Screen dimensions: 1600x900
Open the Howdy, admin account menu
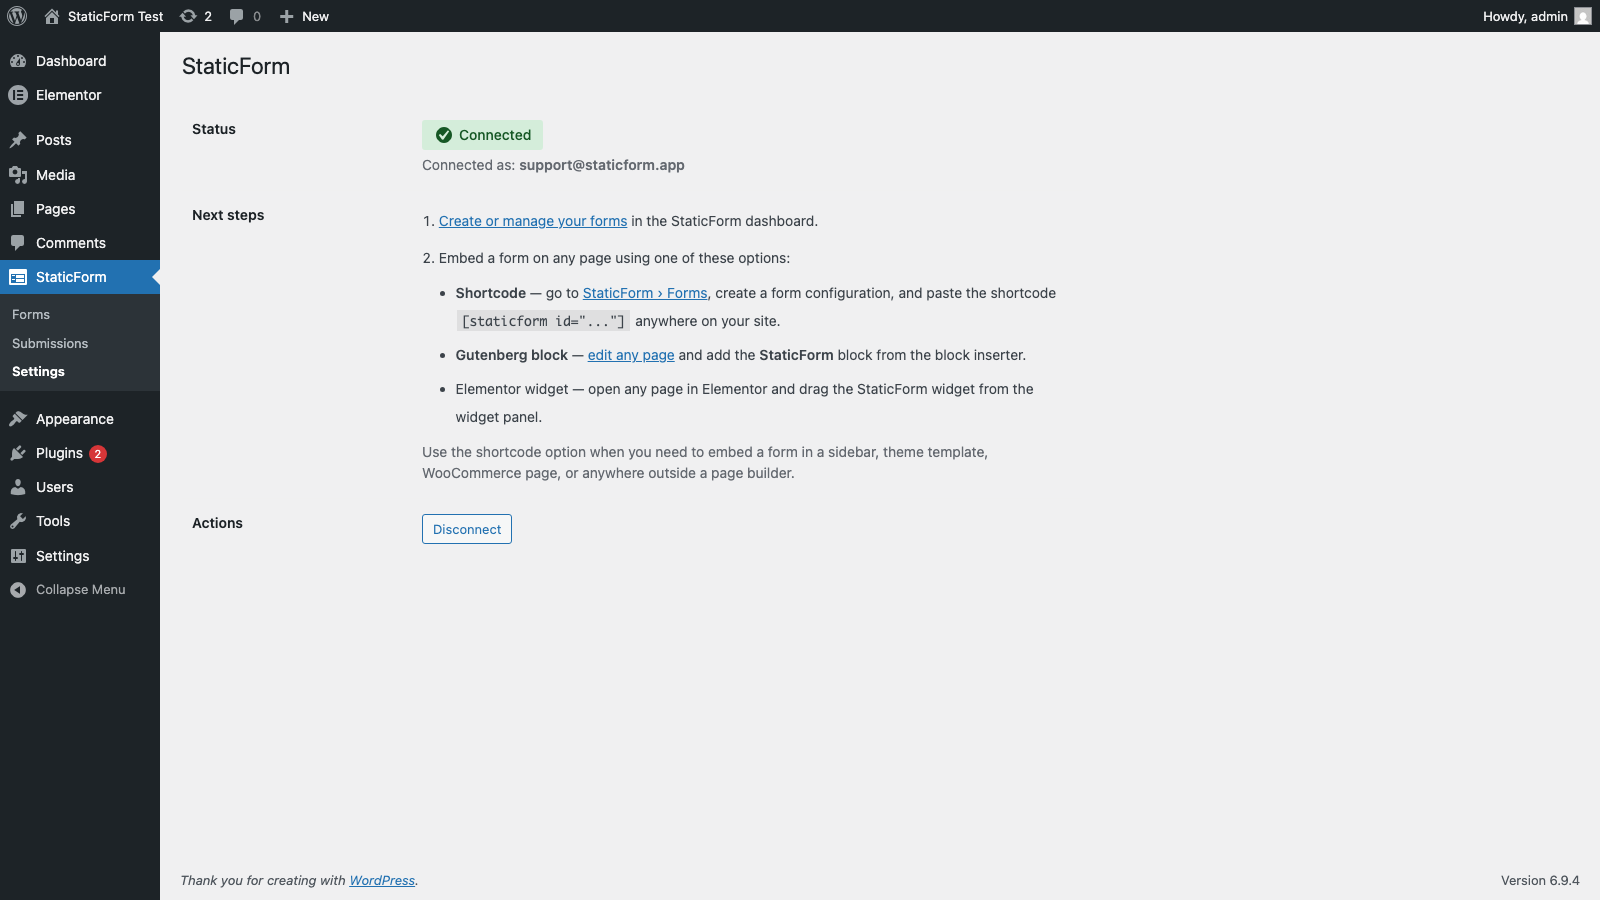pyautogui.click(x=1525, y=16)
